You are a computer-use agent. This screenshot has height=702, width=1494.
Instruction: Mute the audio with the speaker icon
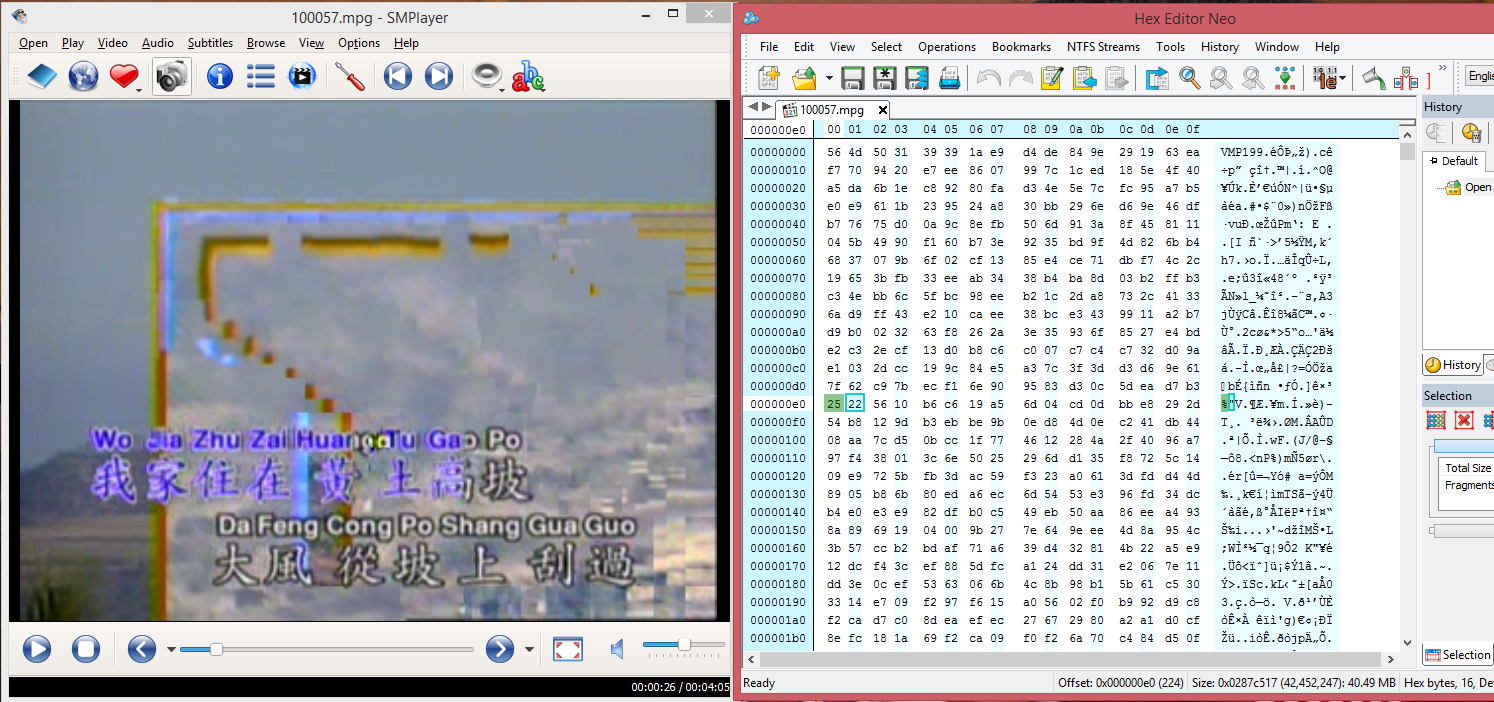pos(618,650)
